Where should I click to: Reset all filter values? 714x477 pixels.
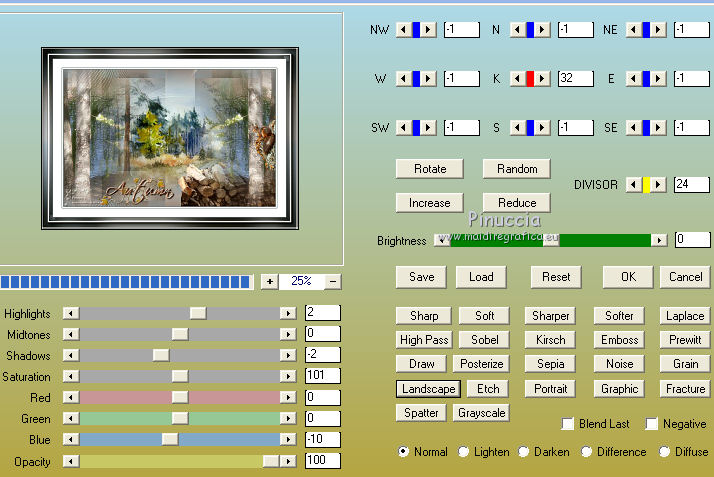click(x=556, y=277)
